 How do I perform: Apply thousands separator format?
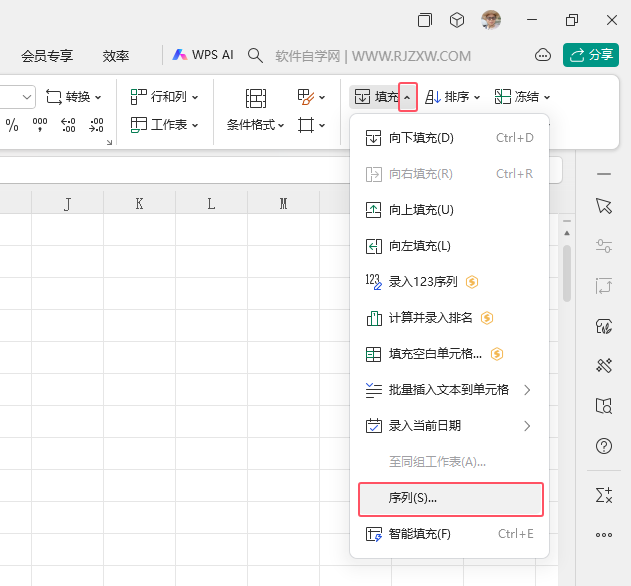tap(40, 125)
